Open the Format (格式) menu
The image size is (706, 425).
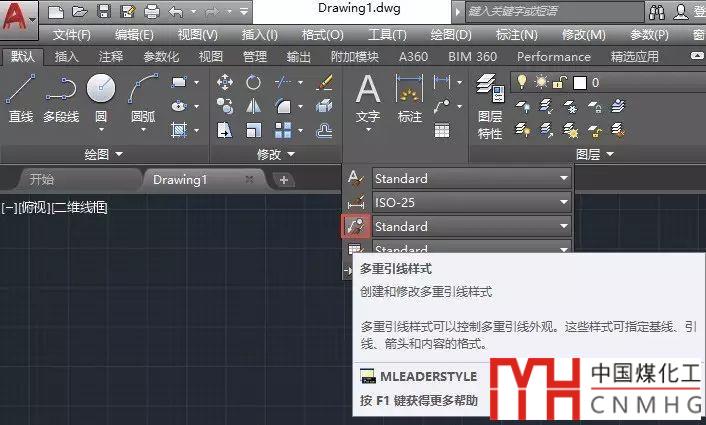click(322, 35)
